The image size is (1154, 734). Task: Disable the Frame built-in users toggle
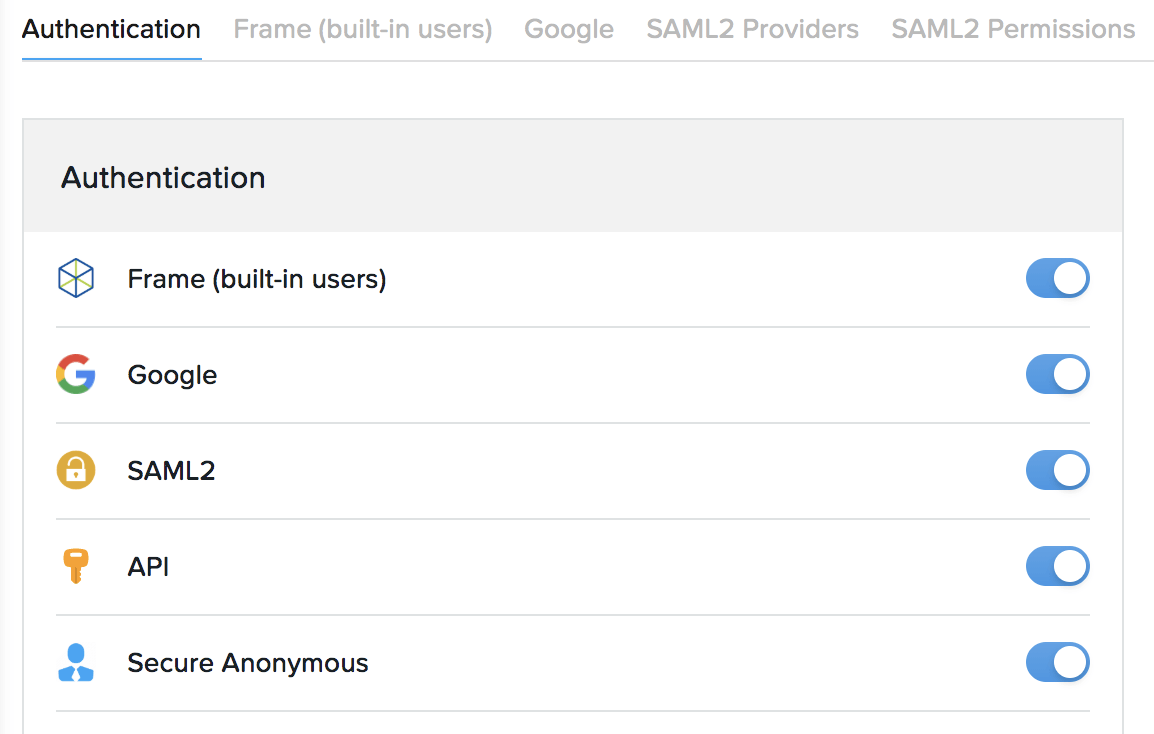(x=1057, y=279)
